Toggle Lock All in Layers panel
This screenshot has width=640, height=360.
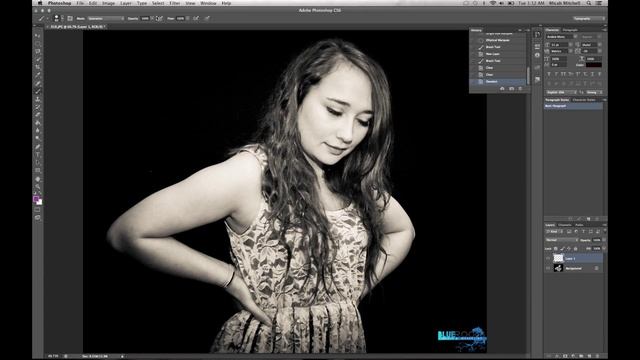pos(576,248)
